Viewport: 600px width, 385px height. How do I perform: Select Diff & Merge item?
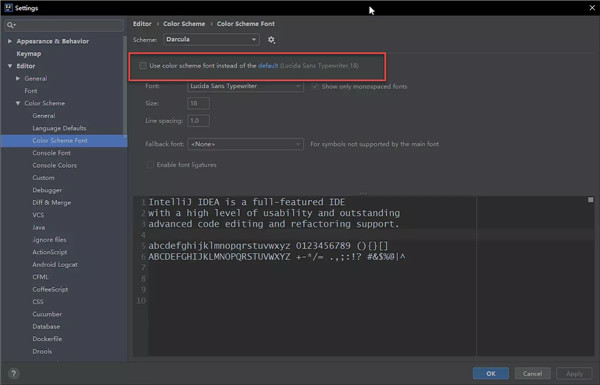52,202
